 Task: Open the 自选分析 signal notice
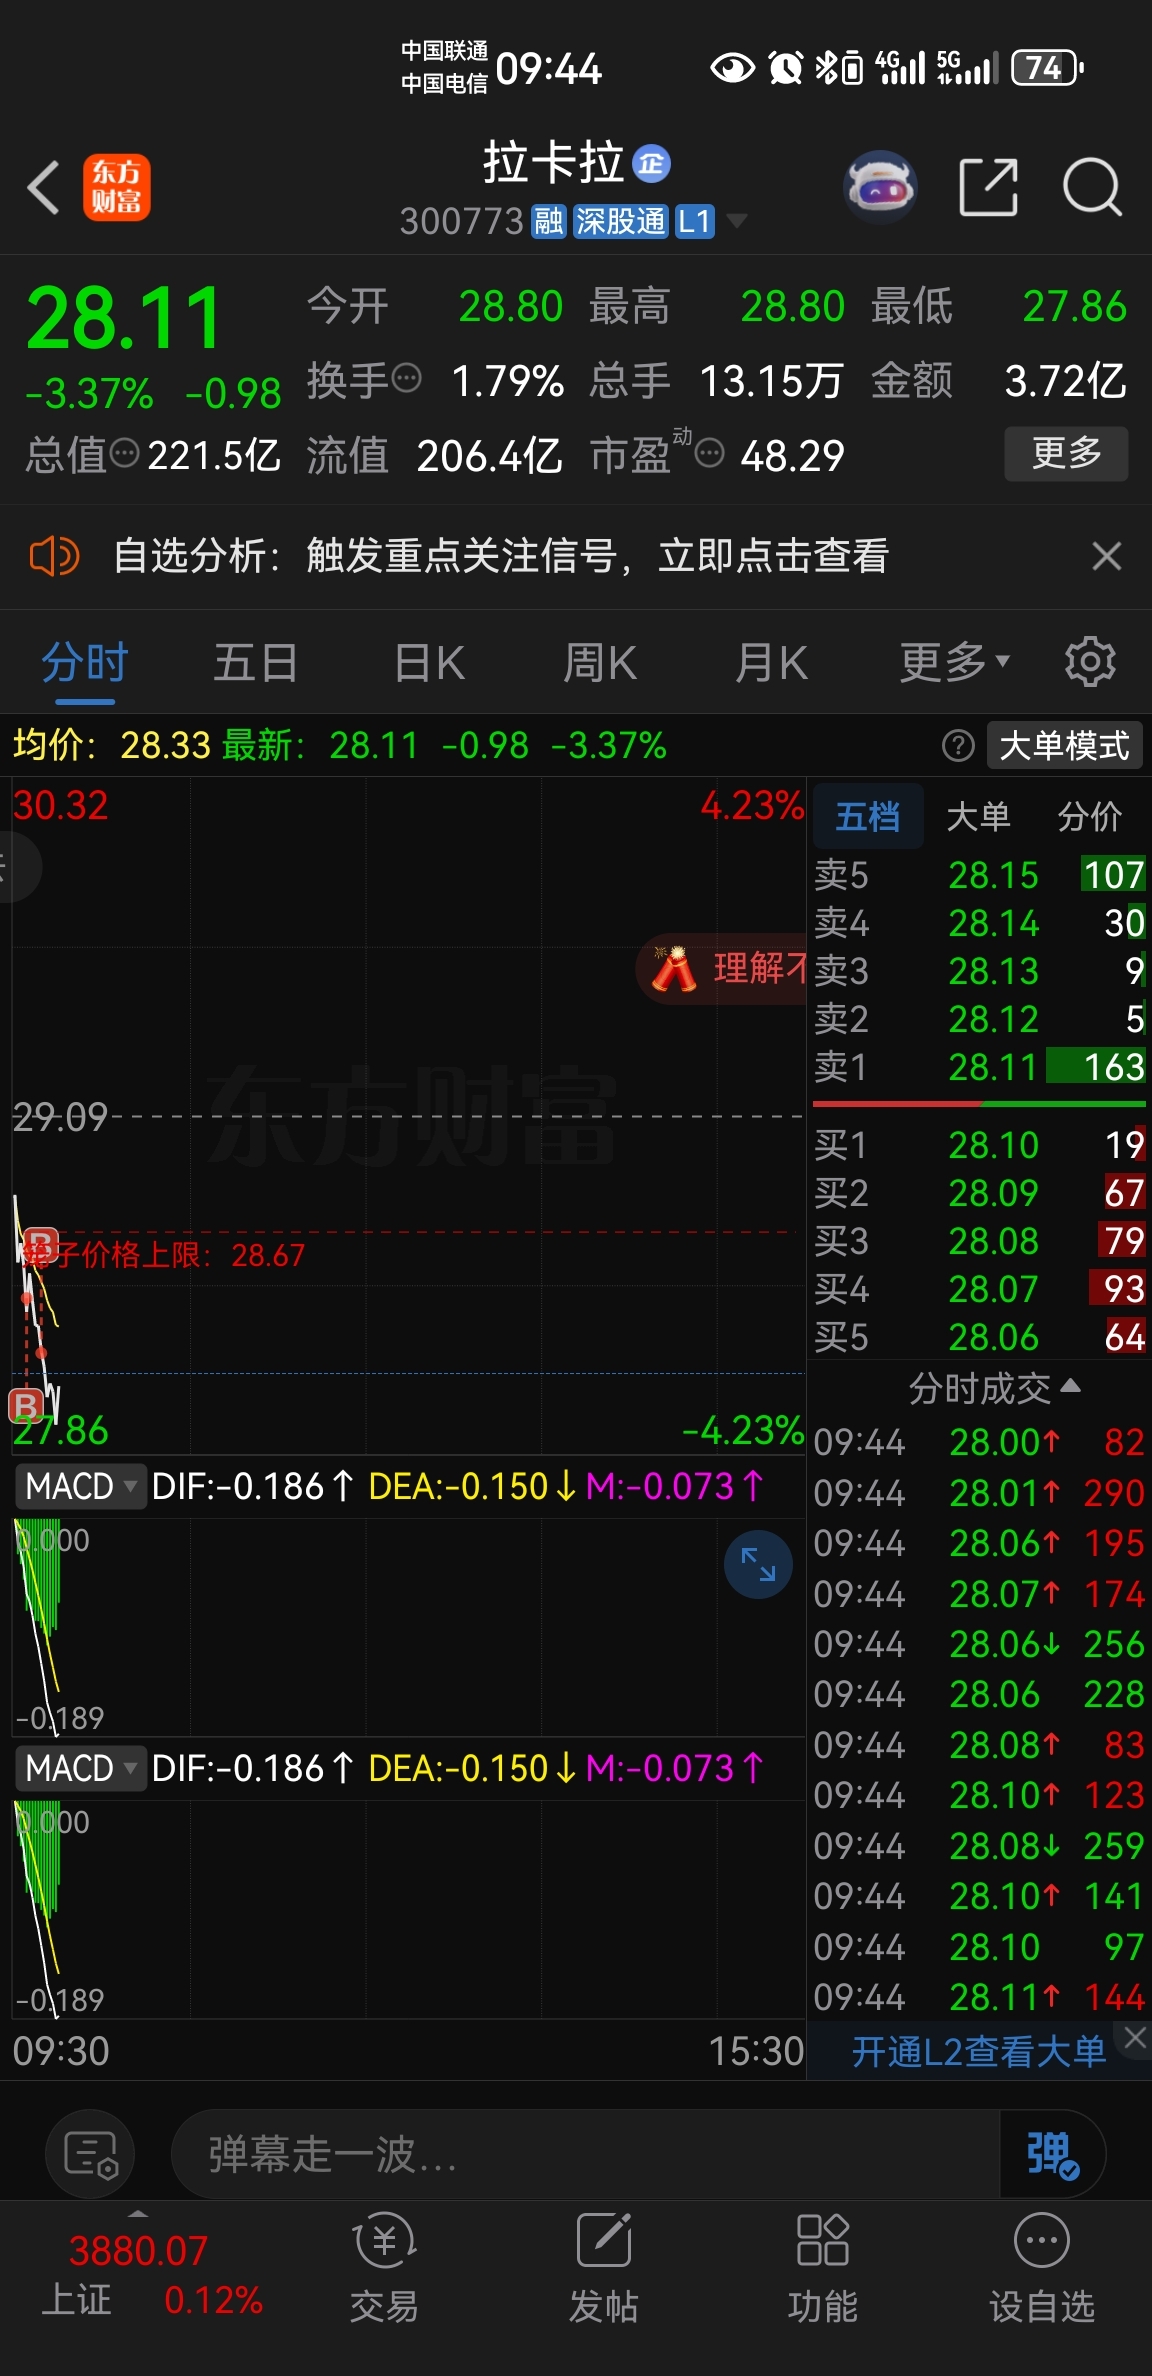[x=500, y=556]
